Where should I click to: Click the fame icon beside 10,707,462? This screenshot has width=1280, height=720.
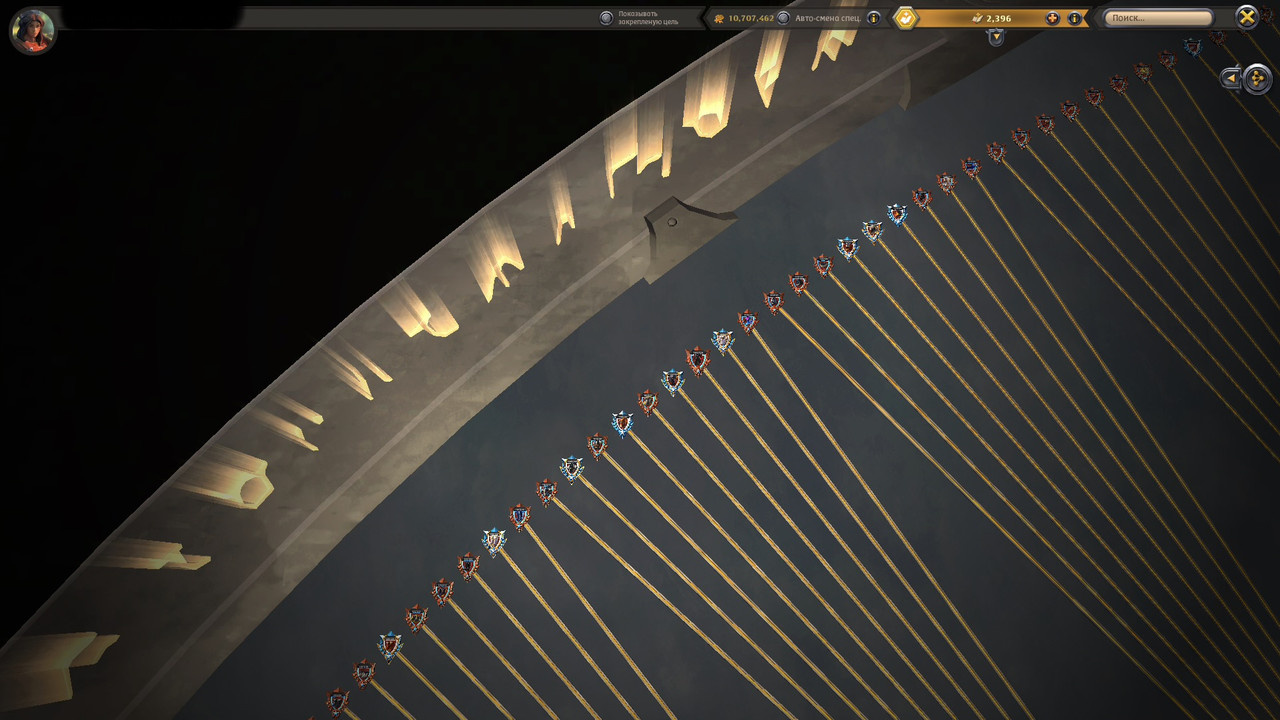[719, 18]
